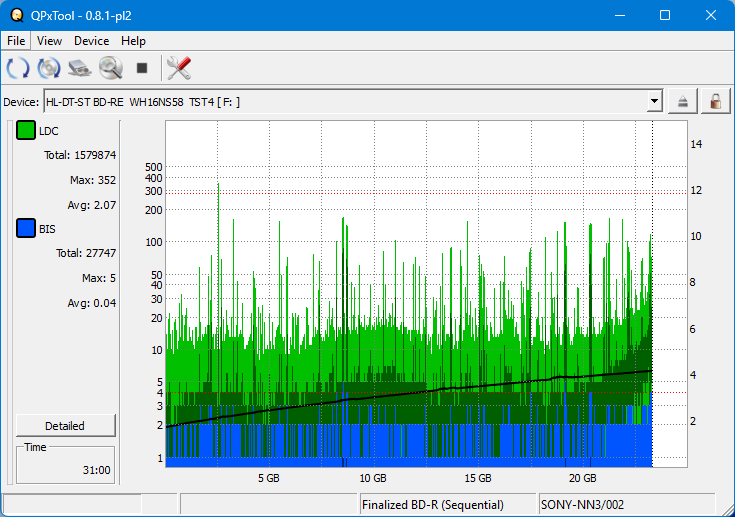Click the elapsed time 31:00 value
Image resolution: width=735 pixels, height=517 pixels.
[97, 470]
